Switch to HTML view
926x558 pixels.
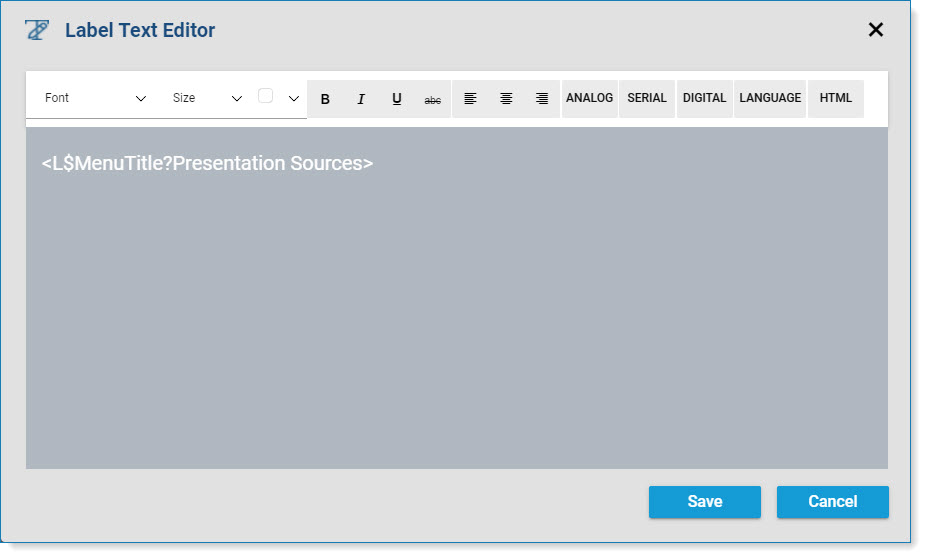pos(836,99)
